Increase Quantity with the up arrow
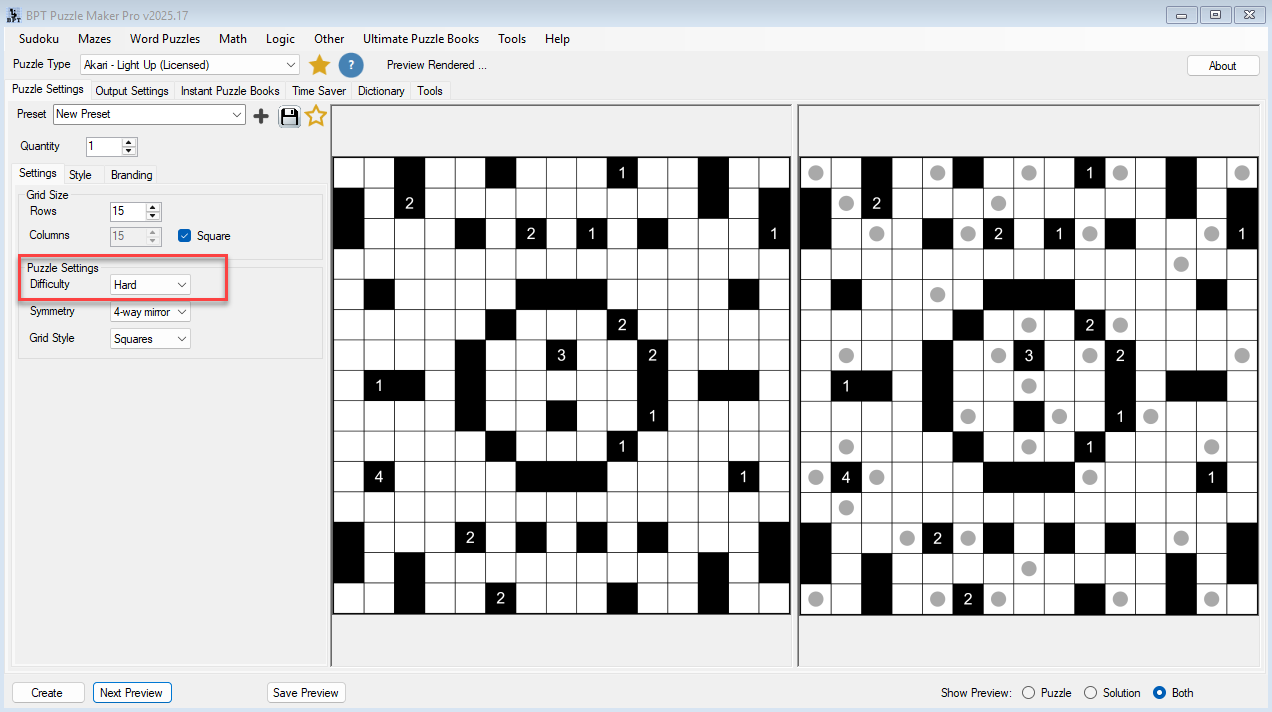 pyautogui.click(x=129, y=142)
